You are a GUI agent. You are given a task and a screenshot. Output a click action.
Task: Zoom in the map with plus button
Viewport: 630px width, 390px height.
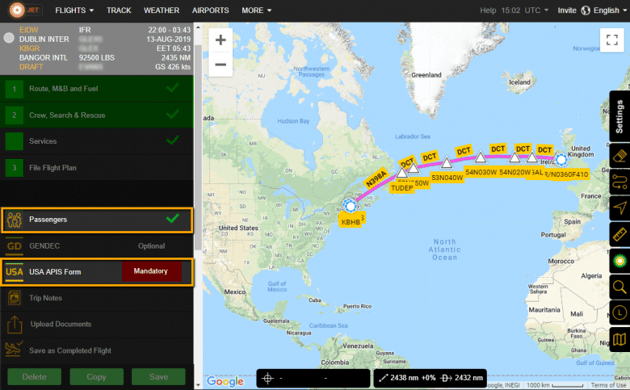pos(221,40)
